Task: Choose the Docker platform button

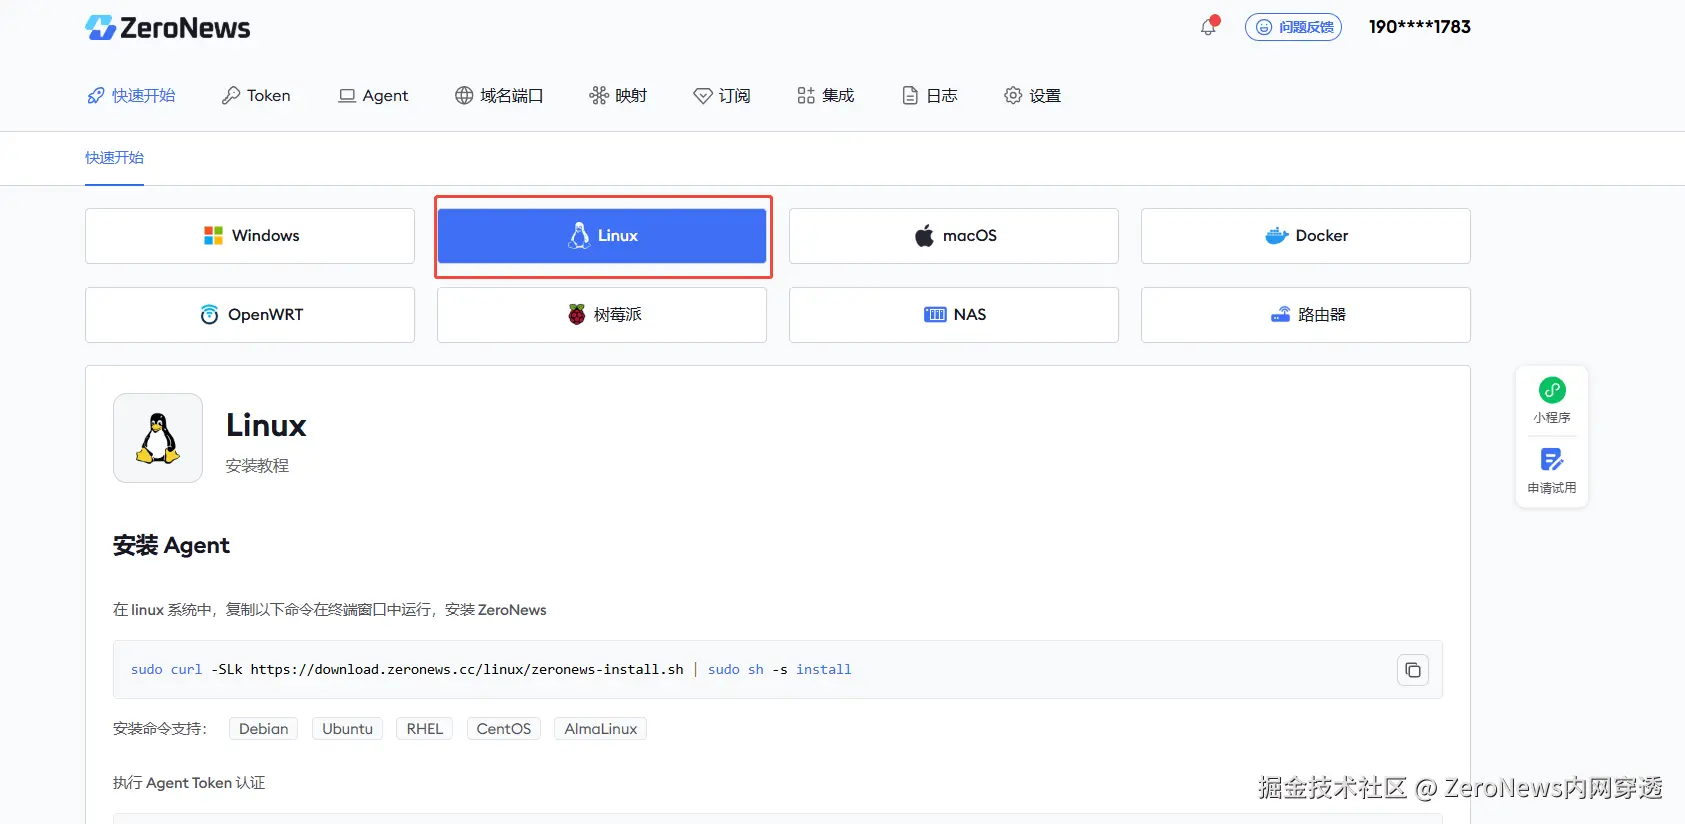Action: (x=1306, y=236)
